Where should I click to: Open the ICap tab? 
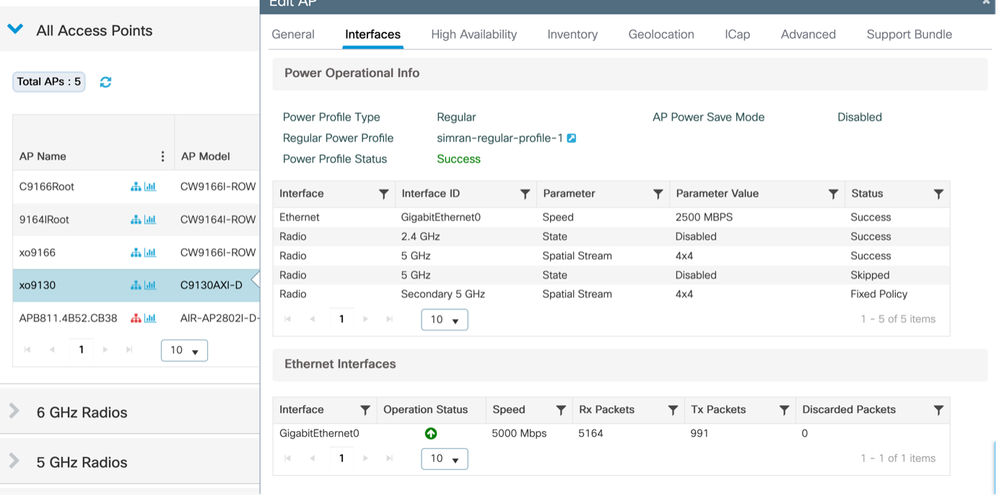coord(737,34)
